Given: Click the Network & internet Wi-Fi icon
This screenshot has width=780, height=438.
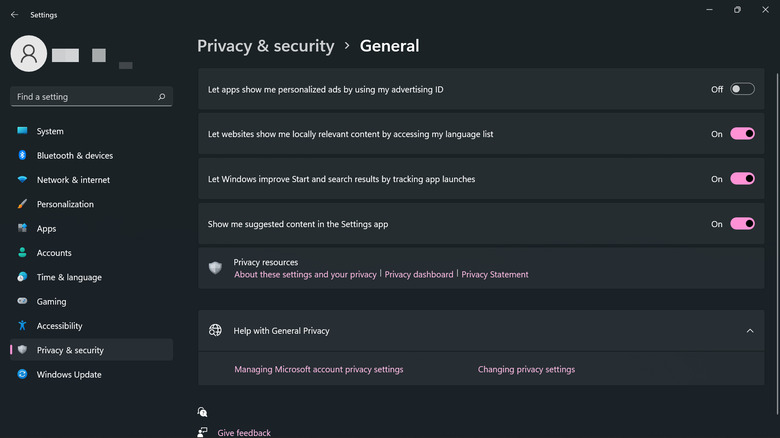Looking at the screenshot, I should pos(22,180).
